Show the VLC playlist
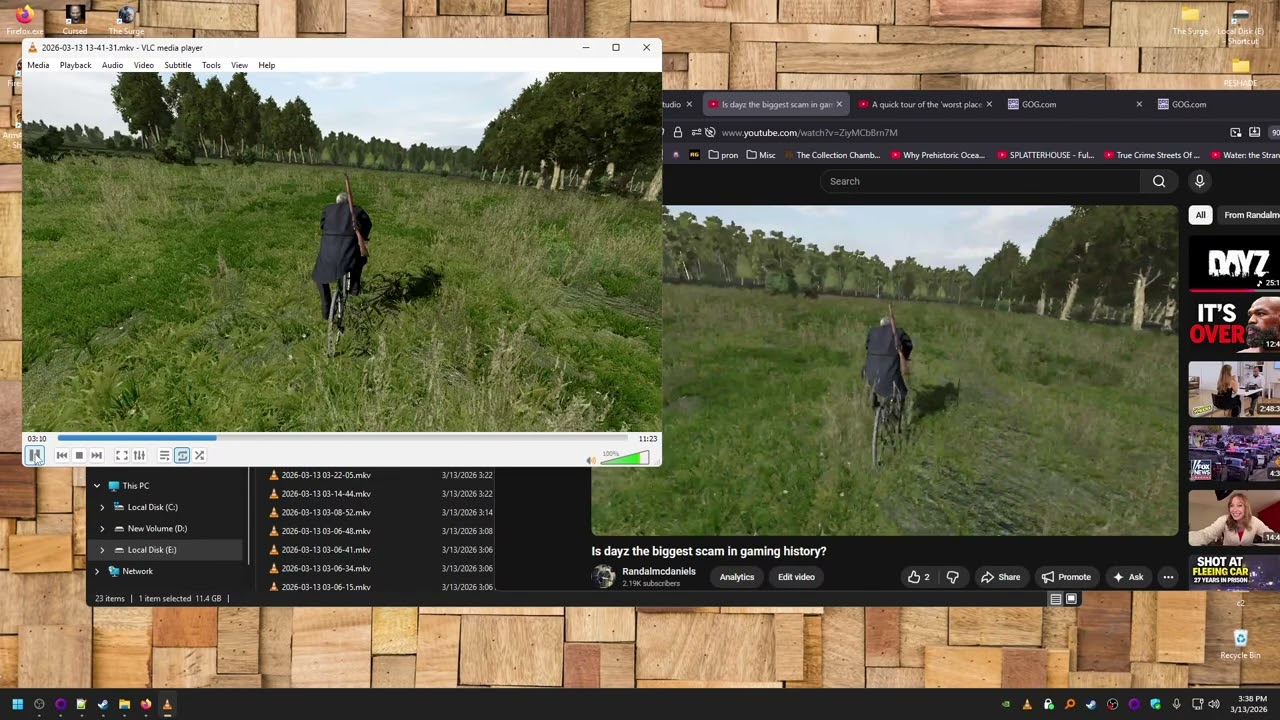This screenshot has height=720, width=1280. tap(164, 455)
